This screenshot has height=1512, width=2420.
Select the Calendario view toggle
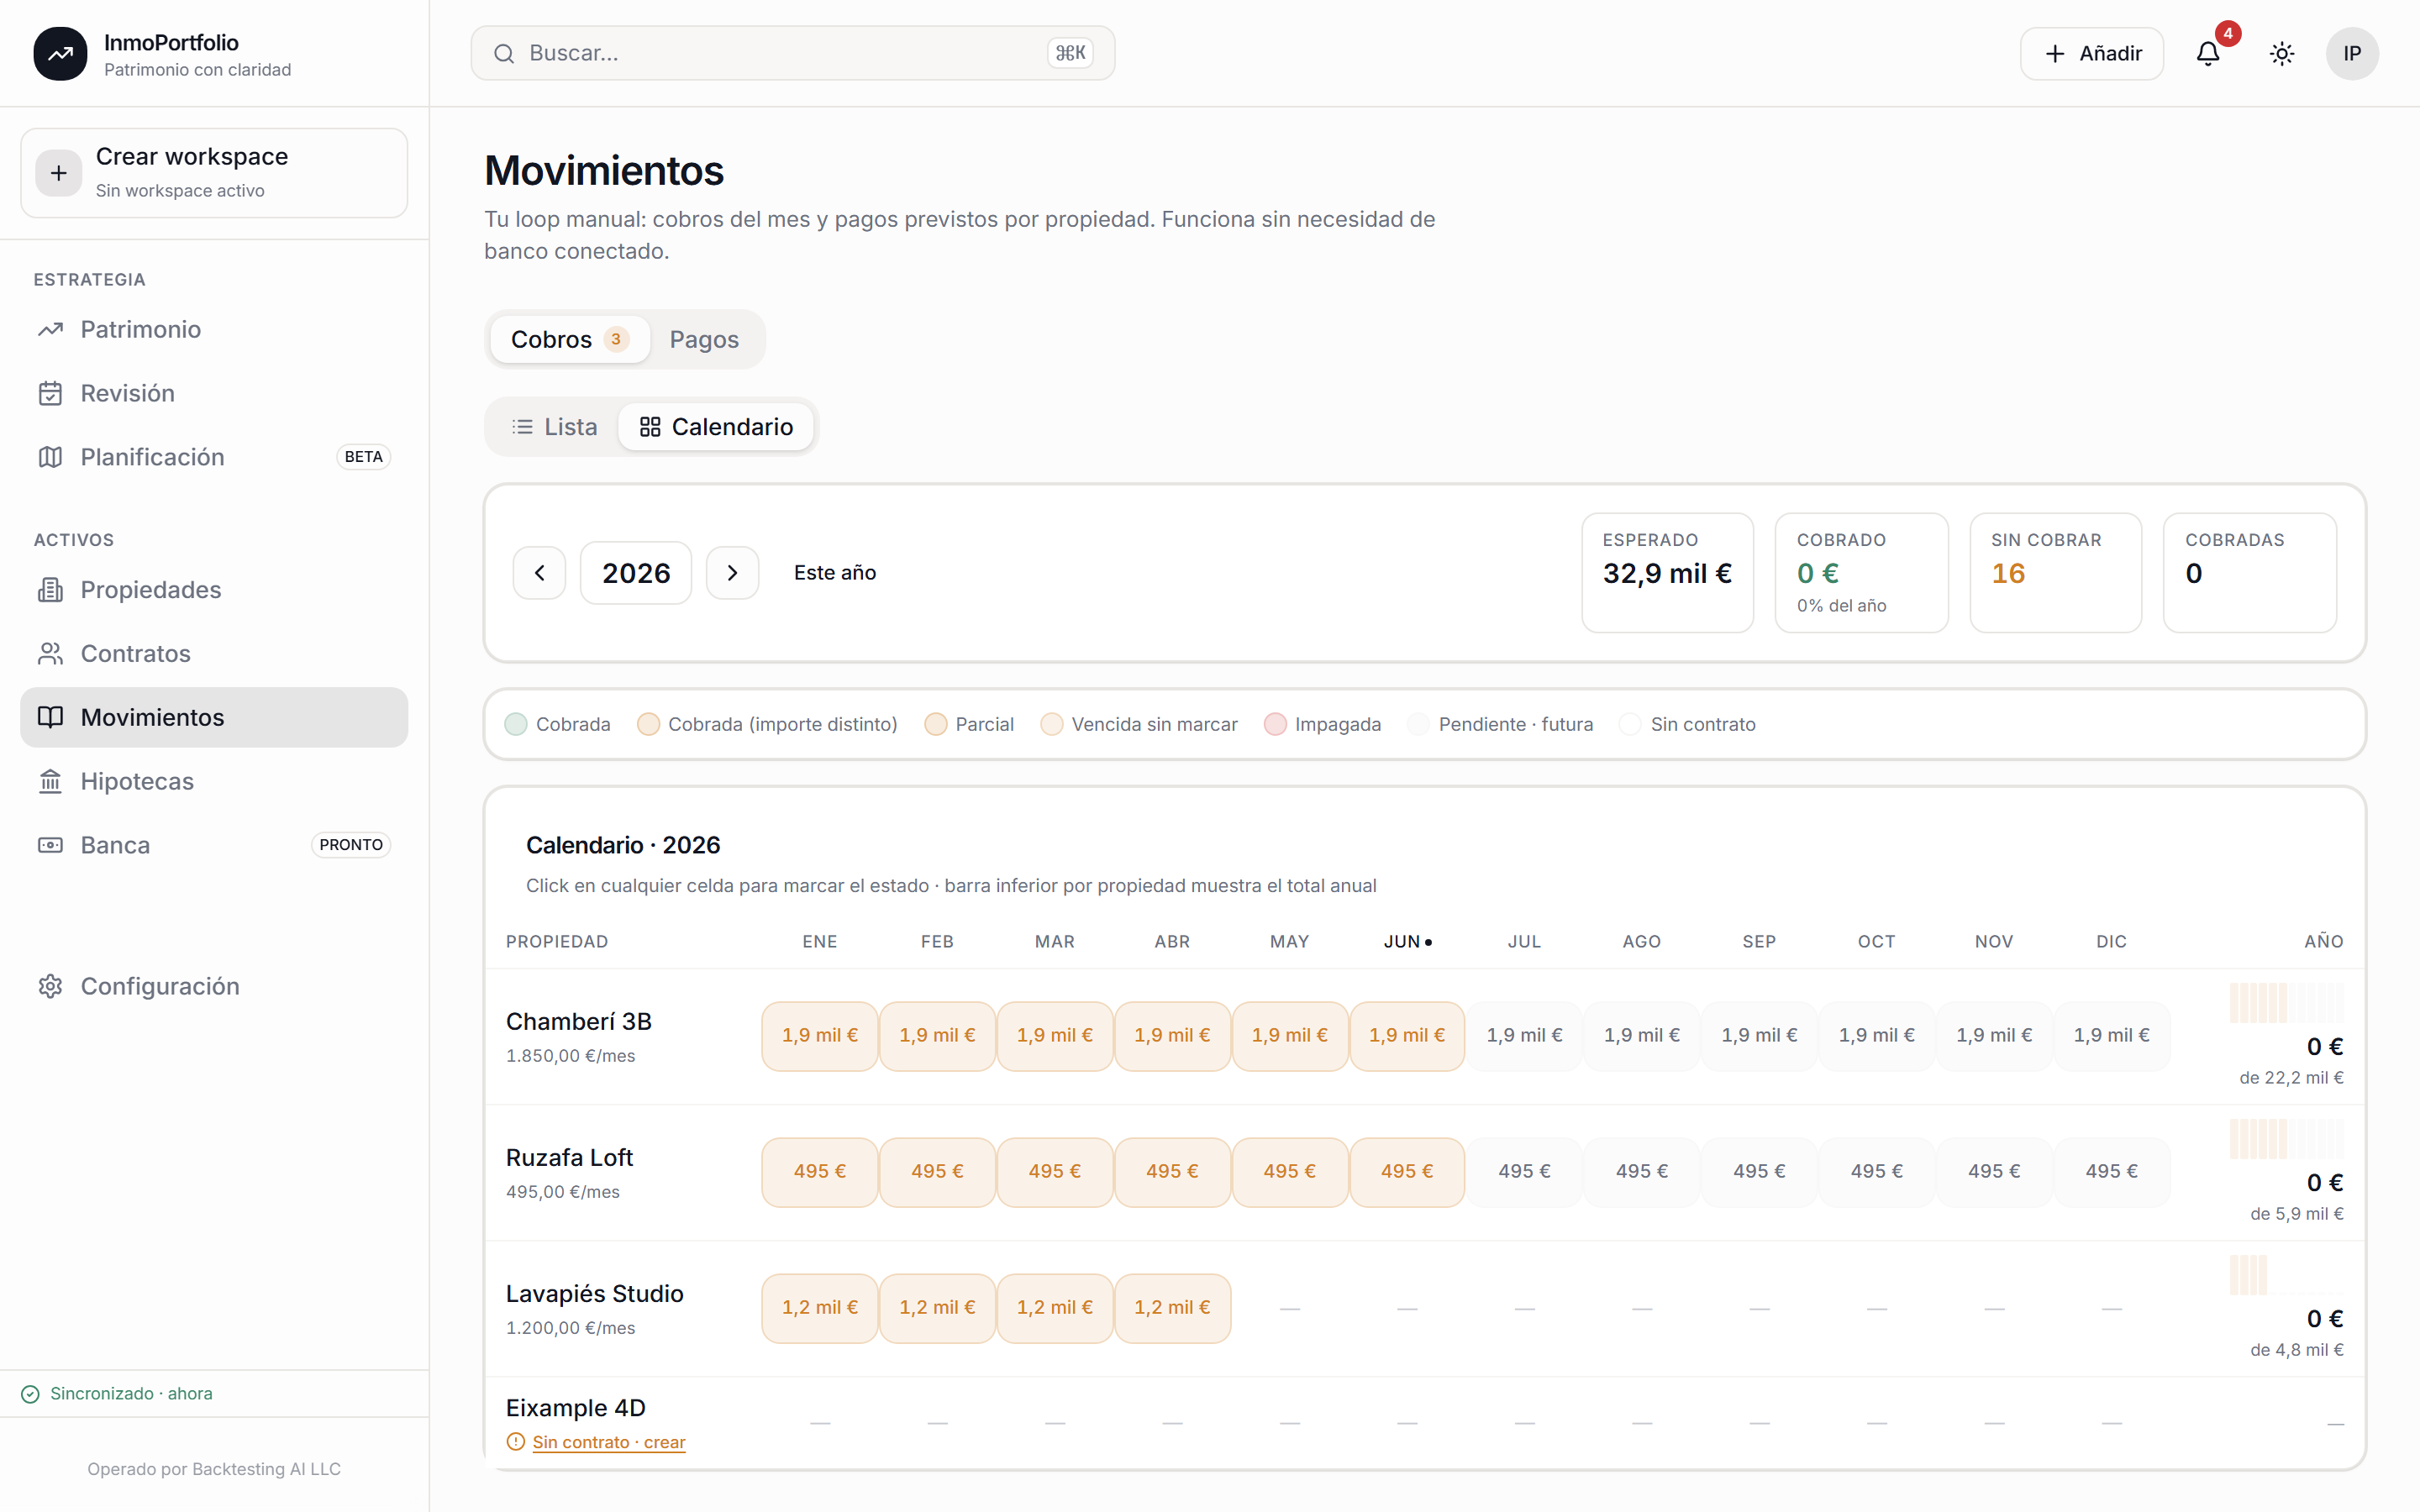(x=716, y=427)
